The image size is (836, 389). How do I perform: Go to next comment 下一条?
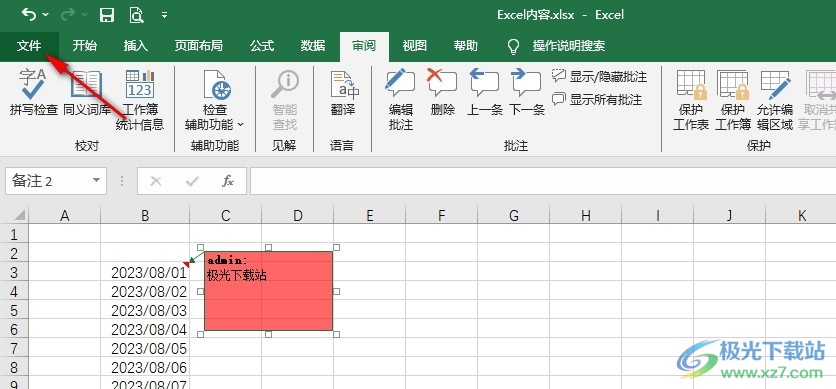click(x=526, y=93)
